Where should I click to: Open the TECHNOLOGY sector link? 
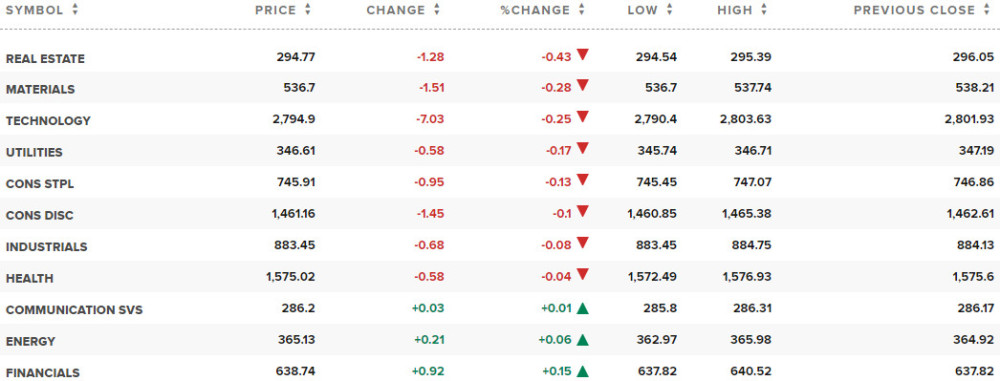(x=48, y=121)
